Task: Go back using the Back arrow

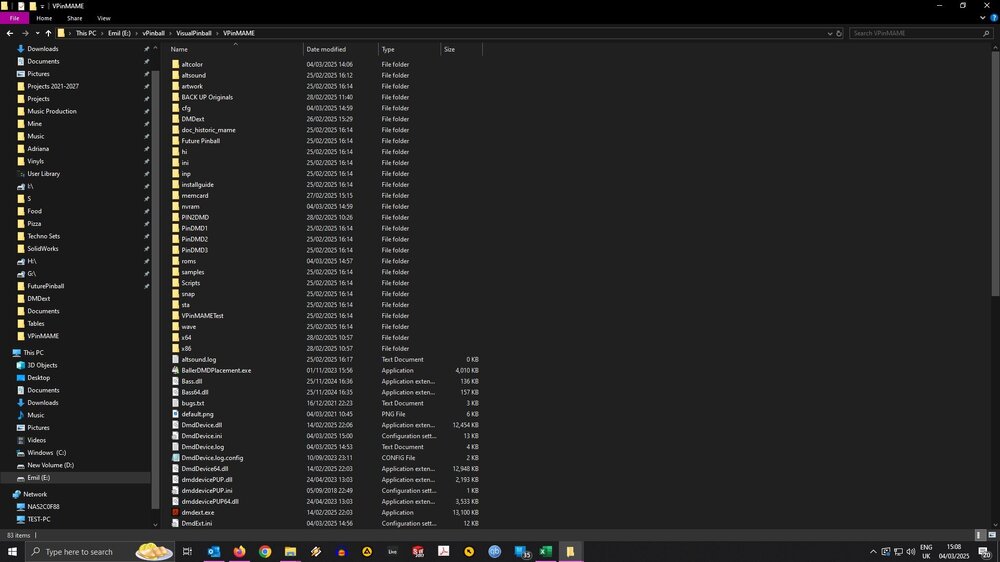Action: (10, 33)
